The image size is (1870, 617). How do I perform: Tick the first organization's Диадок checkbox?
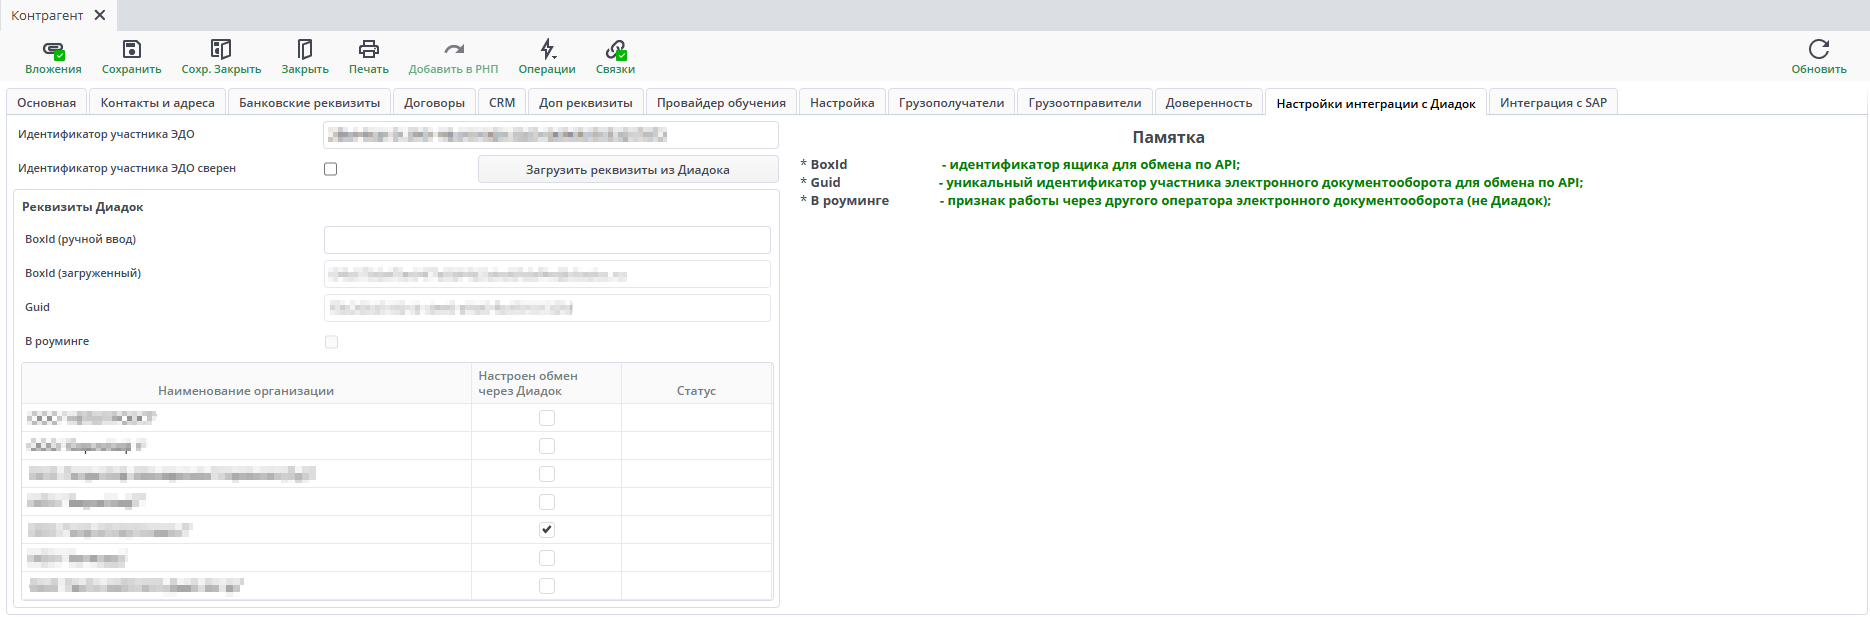(547, 418)
